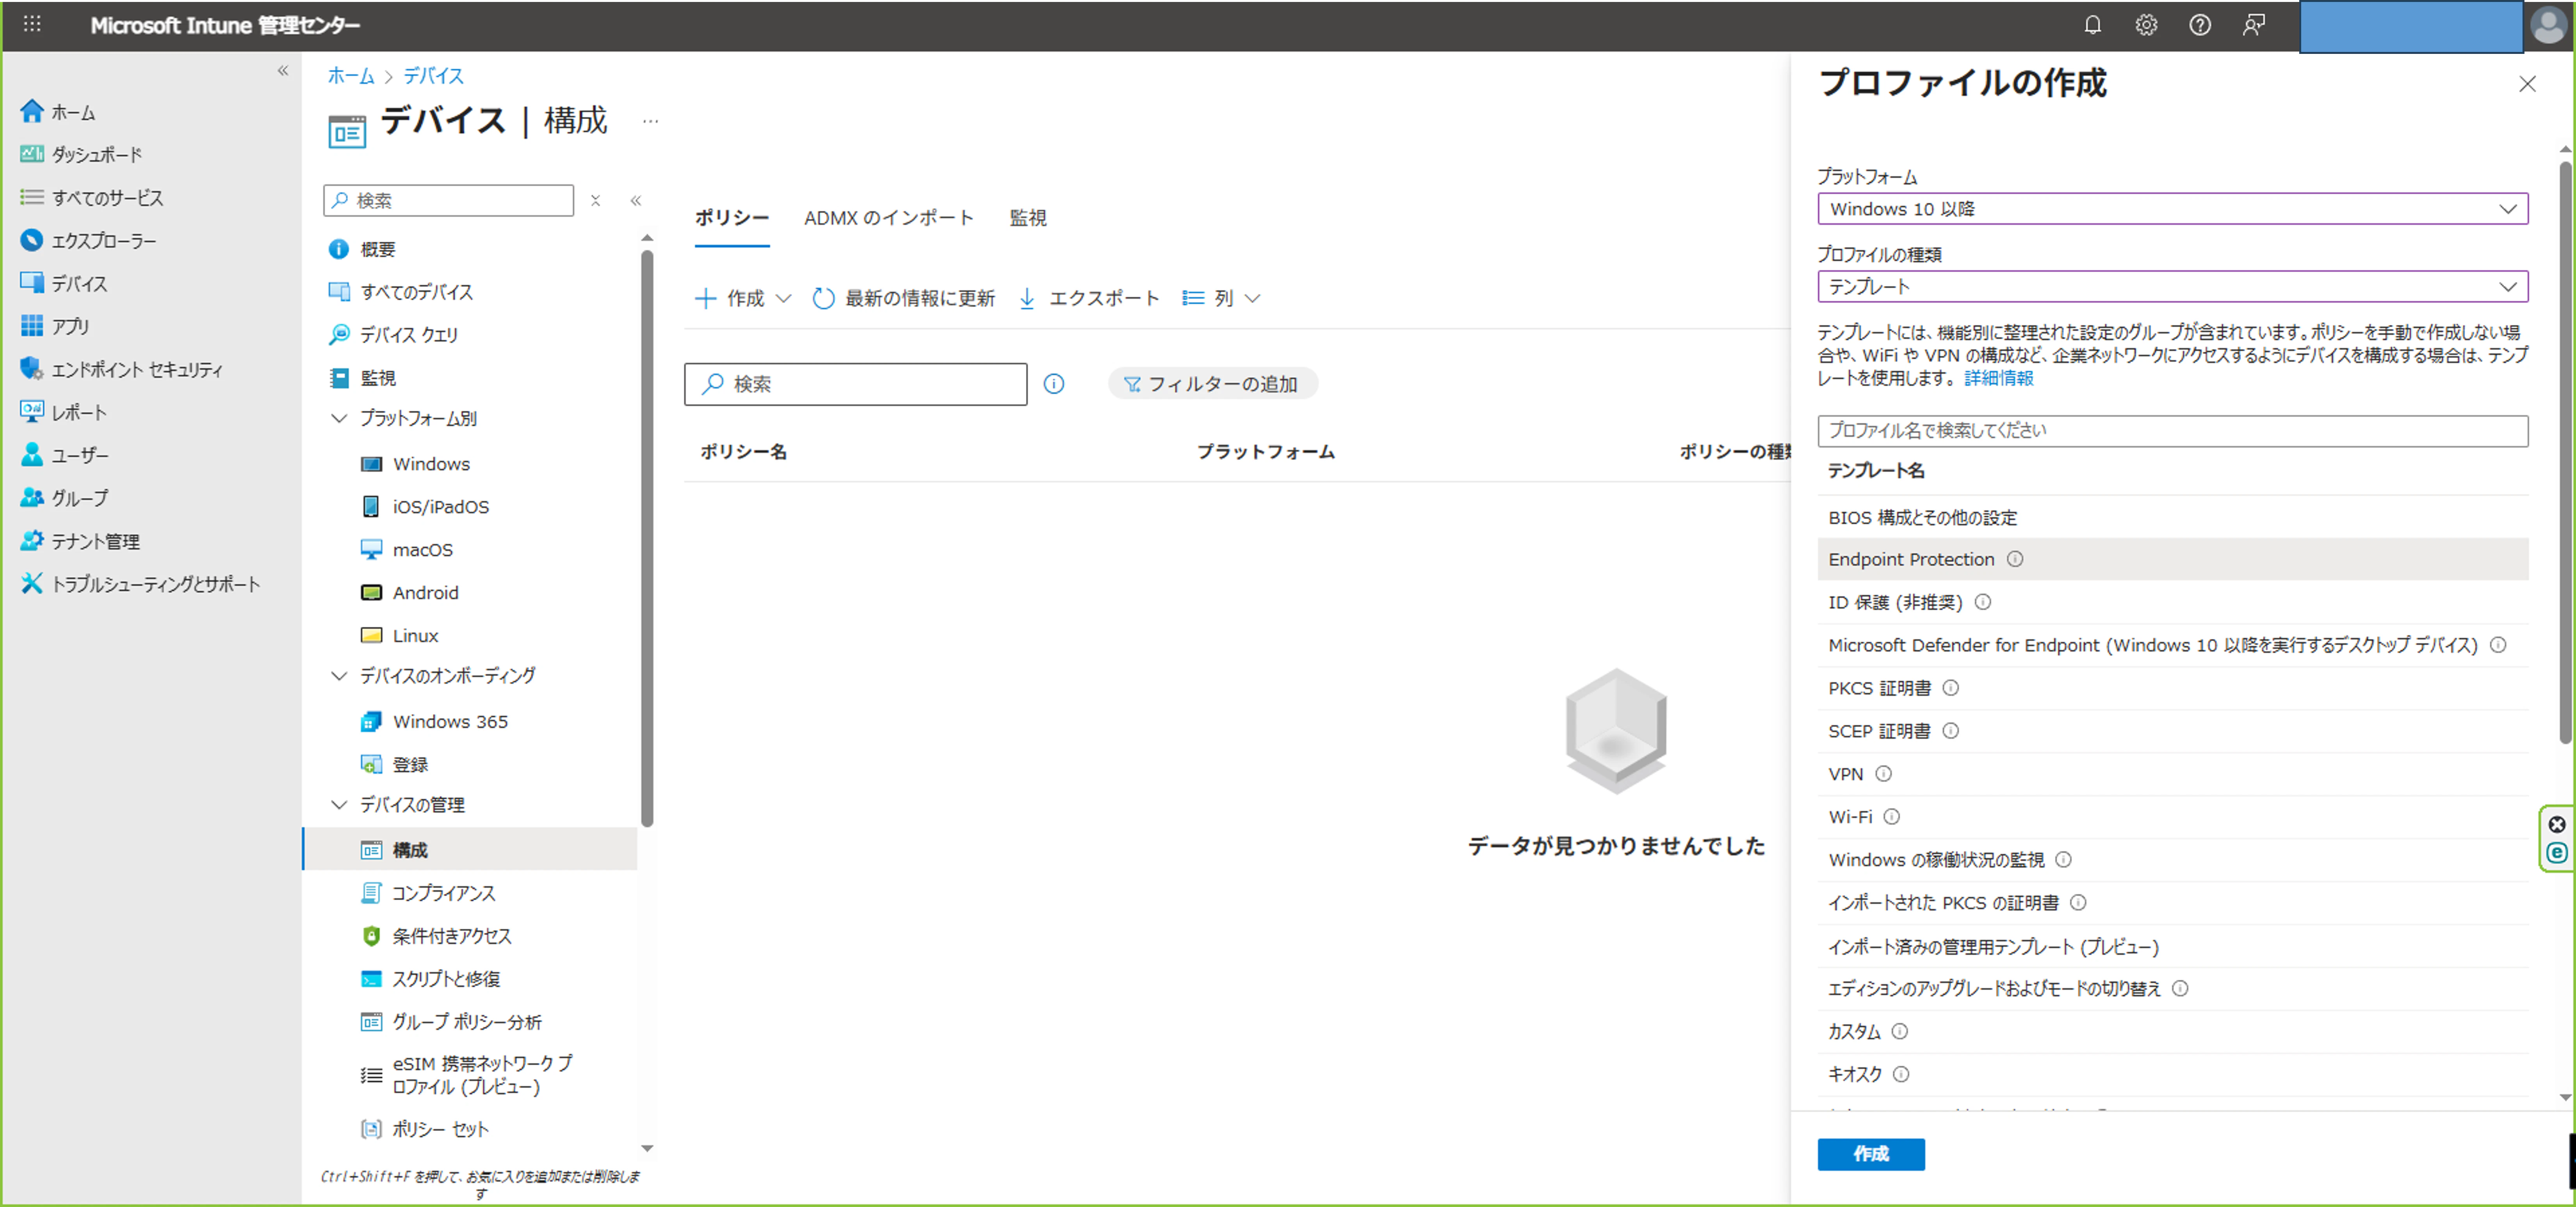
Task: Show info for Wi-Fi template
Action: pos(1891,816)
